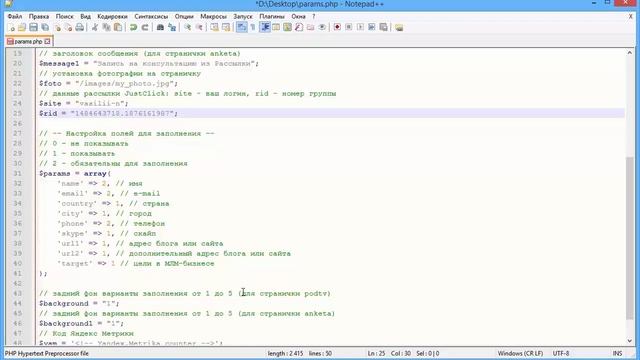The height and width of the screenshot is (360, 640).
Task: Click the Paste toolbar icon
Action: (118, 27)
